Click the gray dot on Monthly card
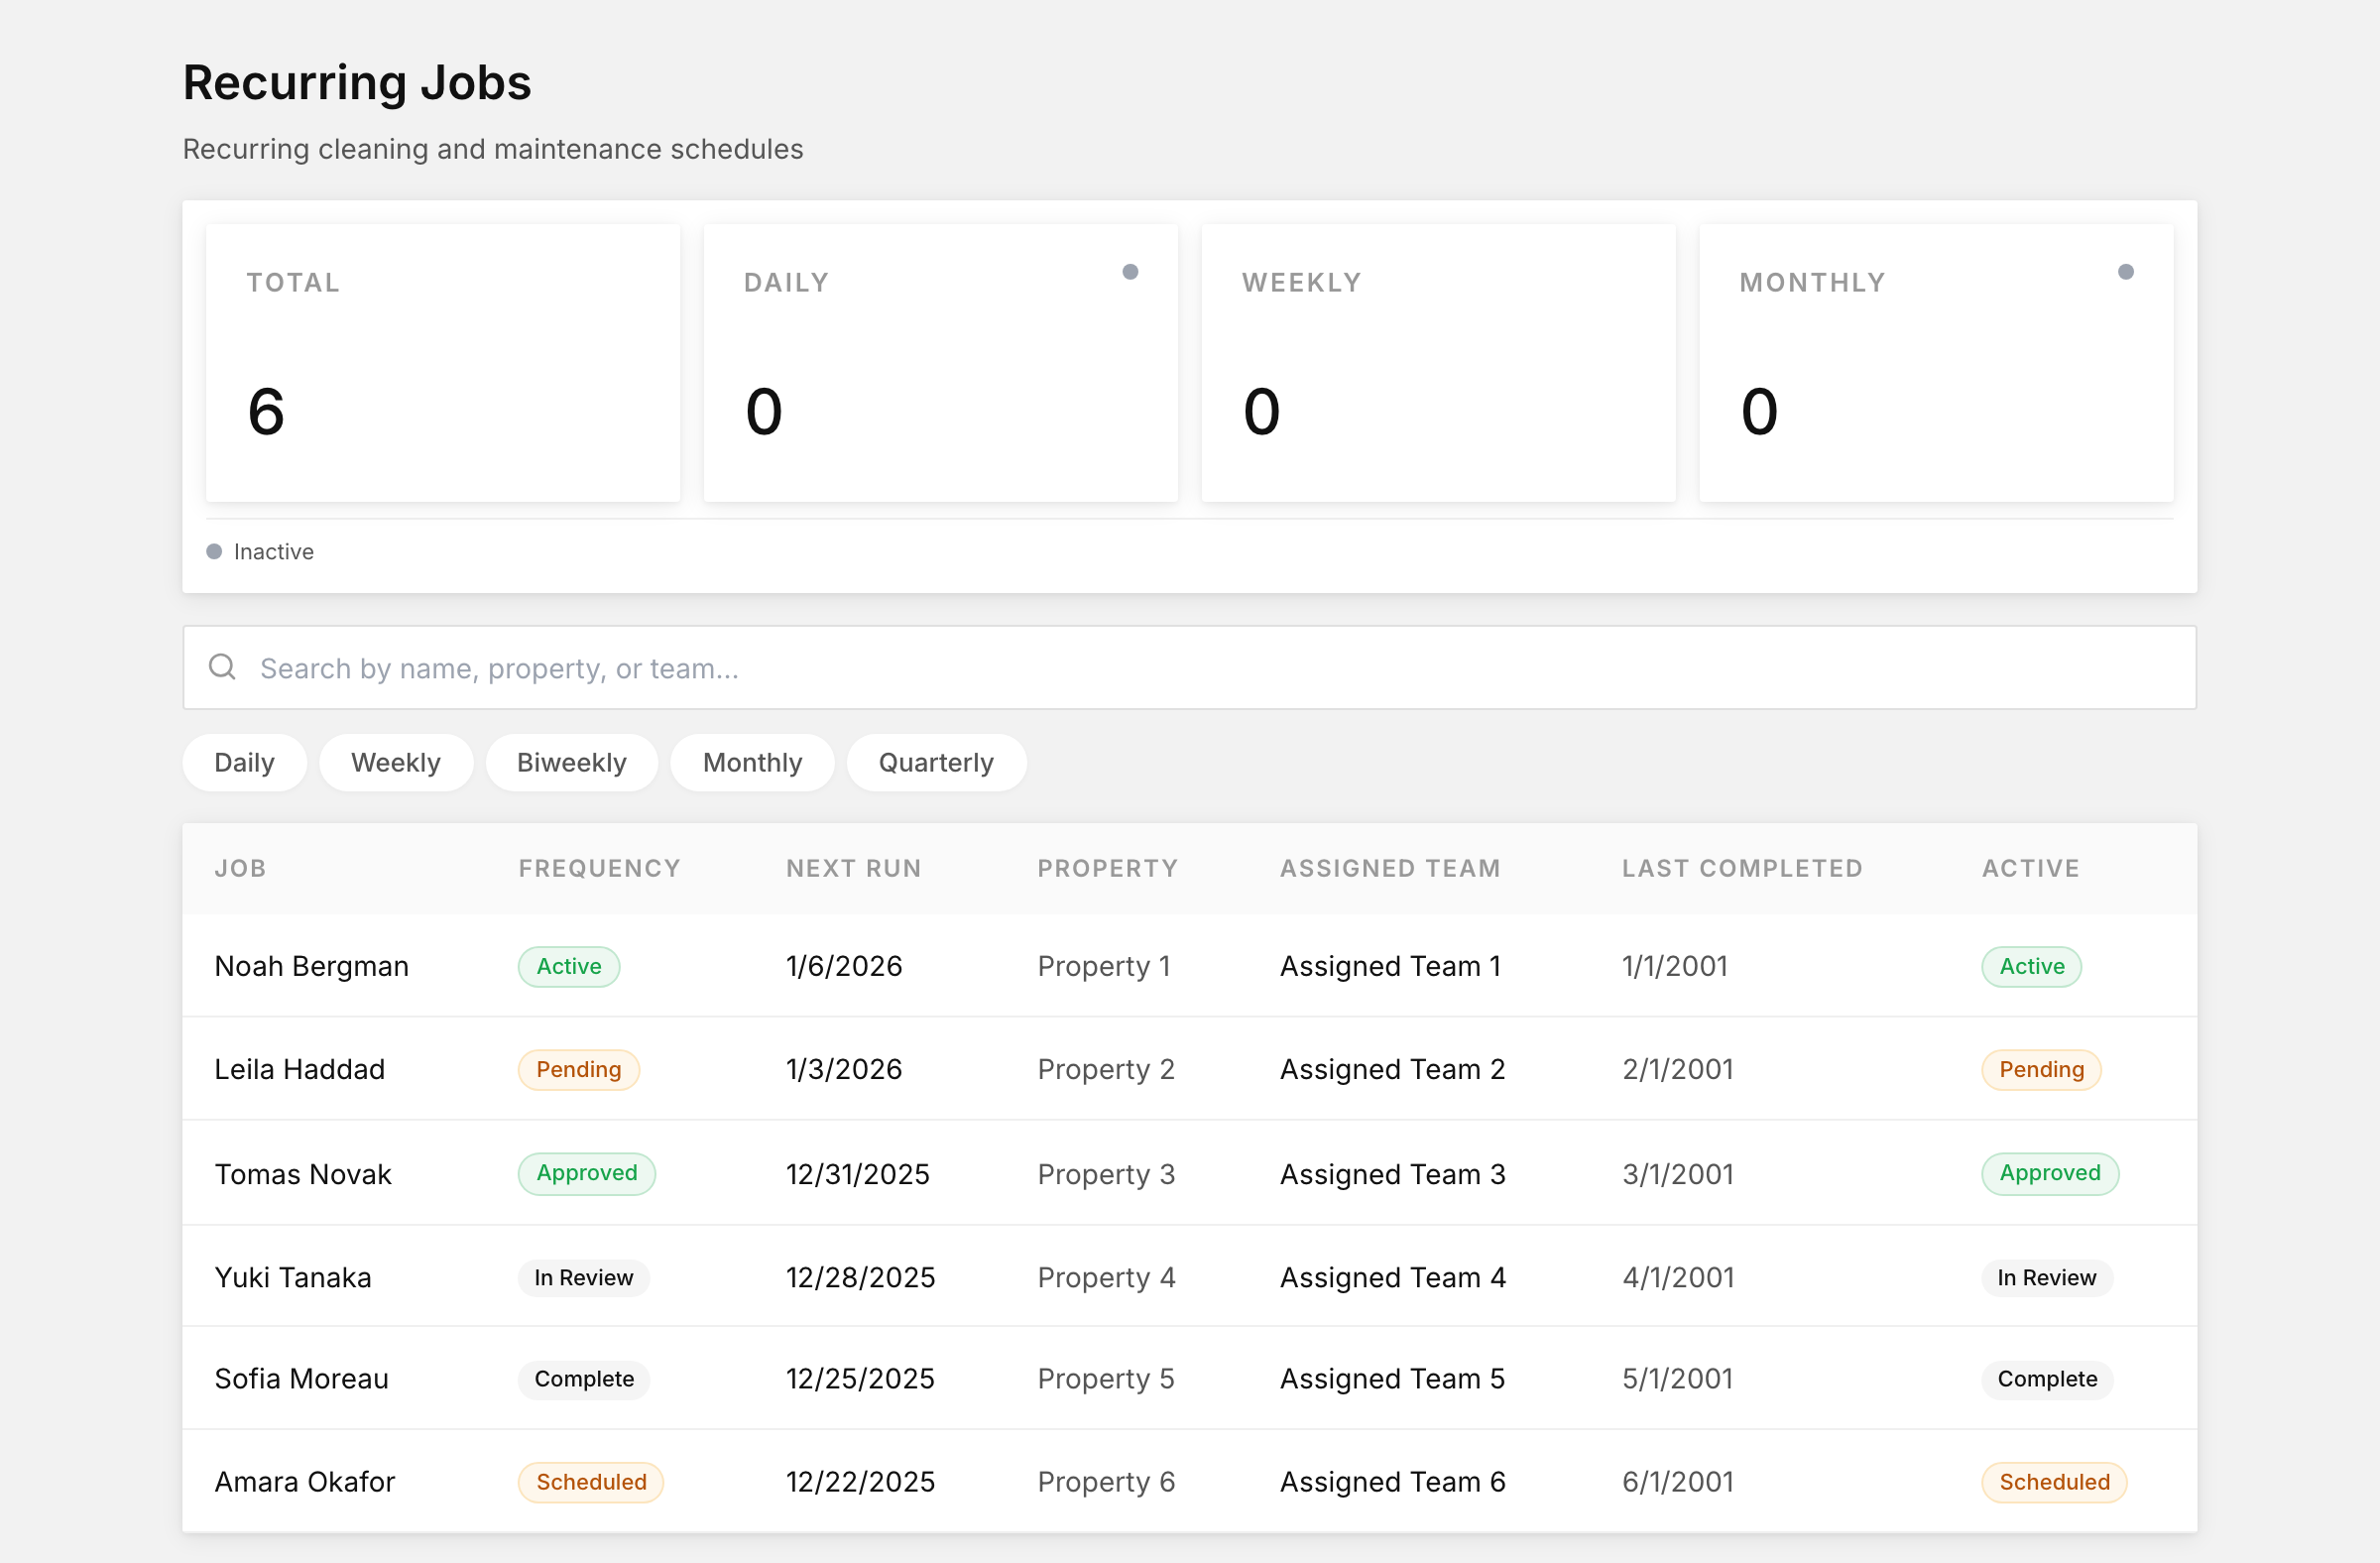Screen dimensions: 2380x1563 click(x=2126, y=272)
